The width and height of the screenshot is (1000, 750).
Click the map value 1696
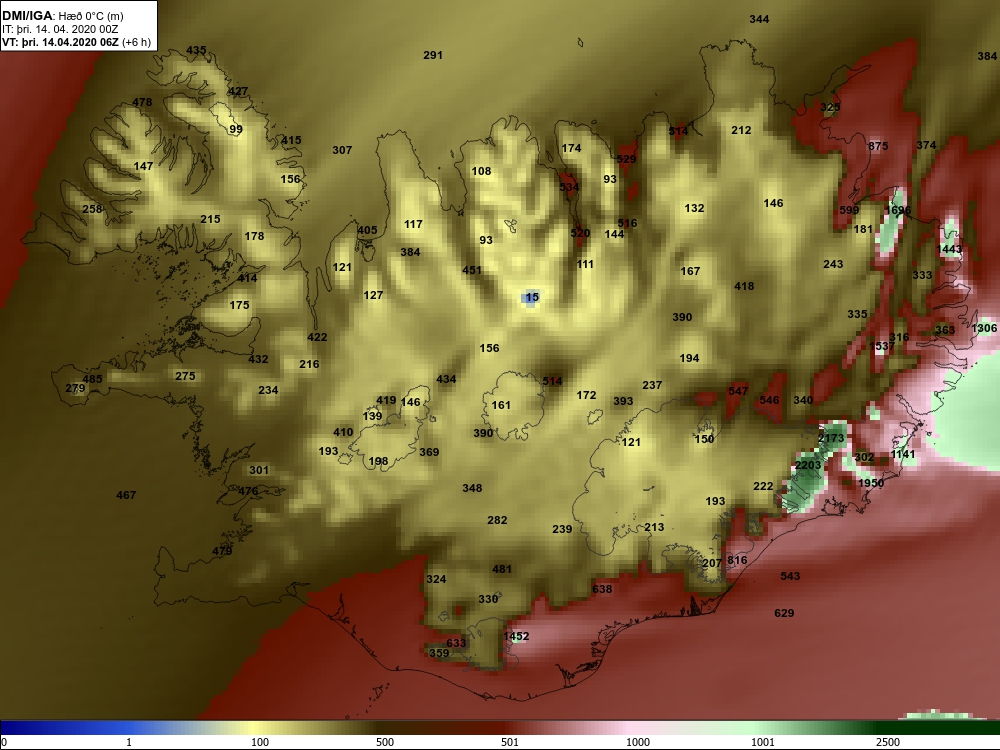pos(898,210)
